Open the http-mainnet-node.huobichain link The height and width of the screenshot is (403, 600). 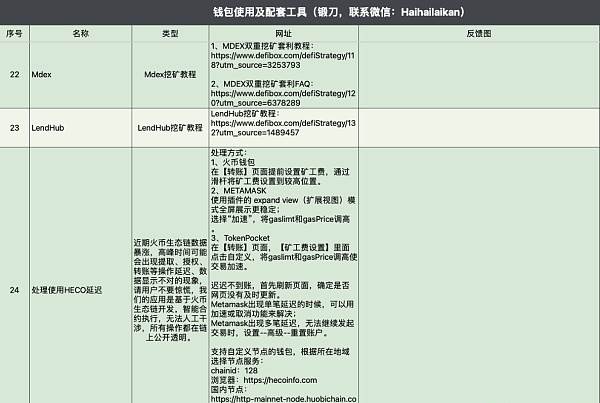click(x=284, y=399)
